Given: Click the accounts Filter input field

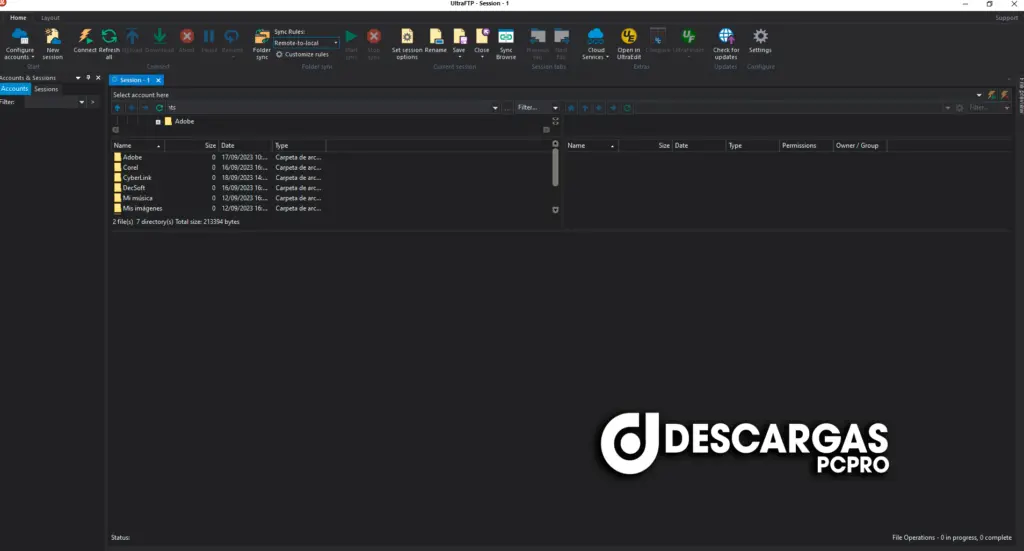Looking at the screenshot, I should coord(51,102).
